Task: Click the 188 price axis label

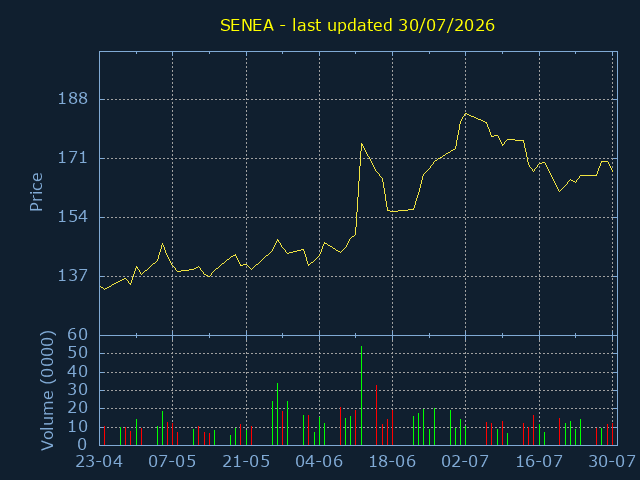Action: (73, 99)
